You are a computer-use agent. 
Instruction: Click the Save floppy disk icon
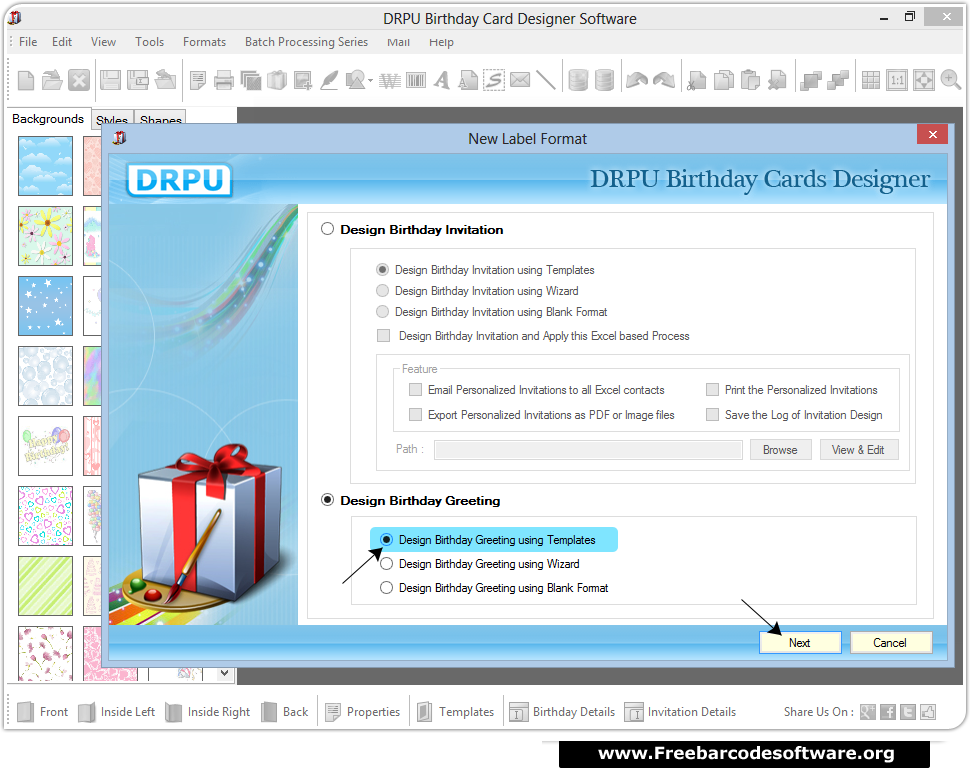click(111, 80)
